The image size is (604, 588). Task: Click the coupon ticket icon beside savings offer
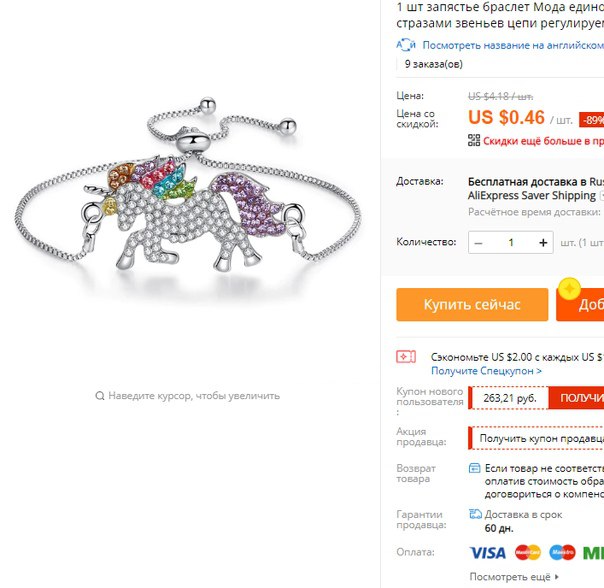406,357
